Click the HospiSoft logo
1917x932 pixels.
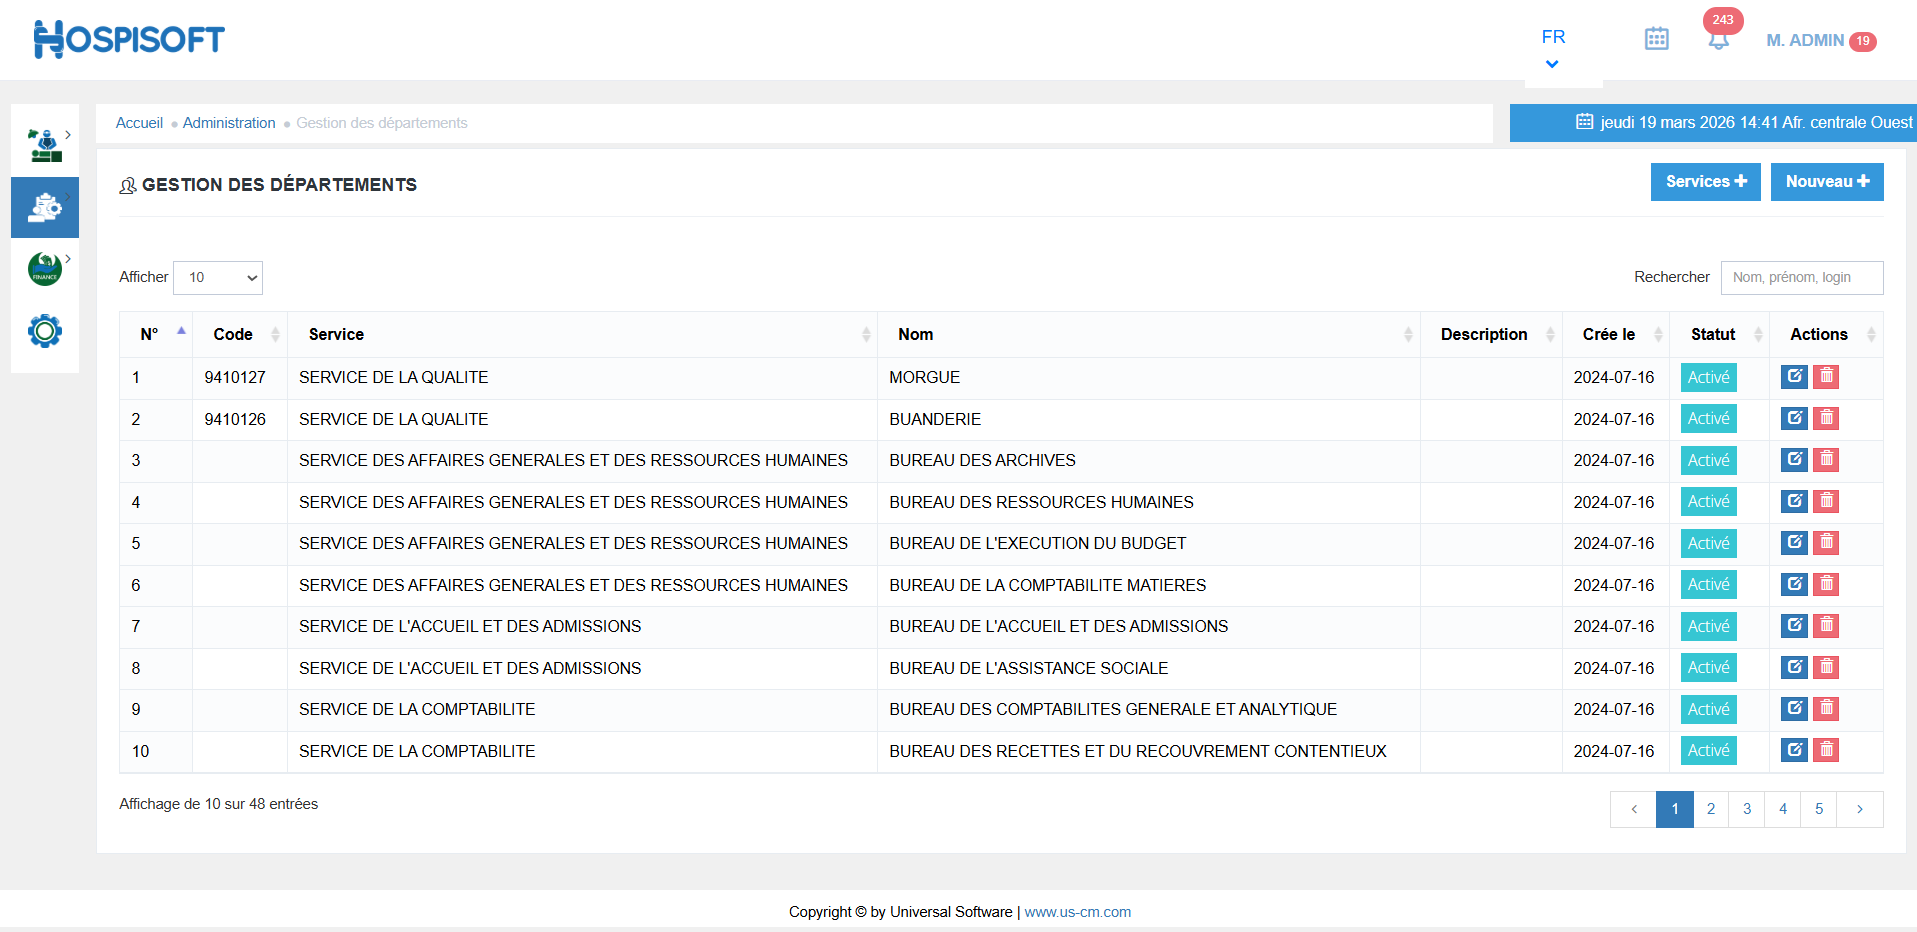(129, 39)
